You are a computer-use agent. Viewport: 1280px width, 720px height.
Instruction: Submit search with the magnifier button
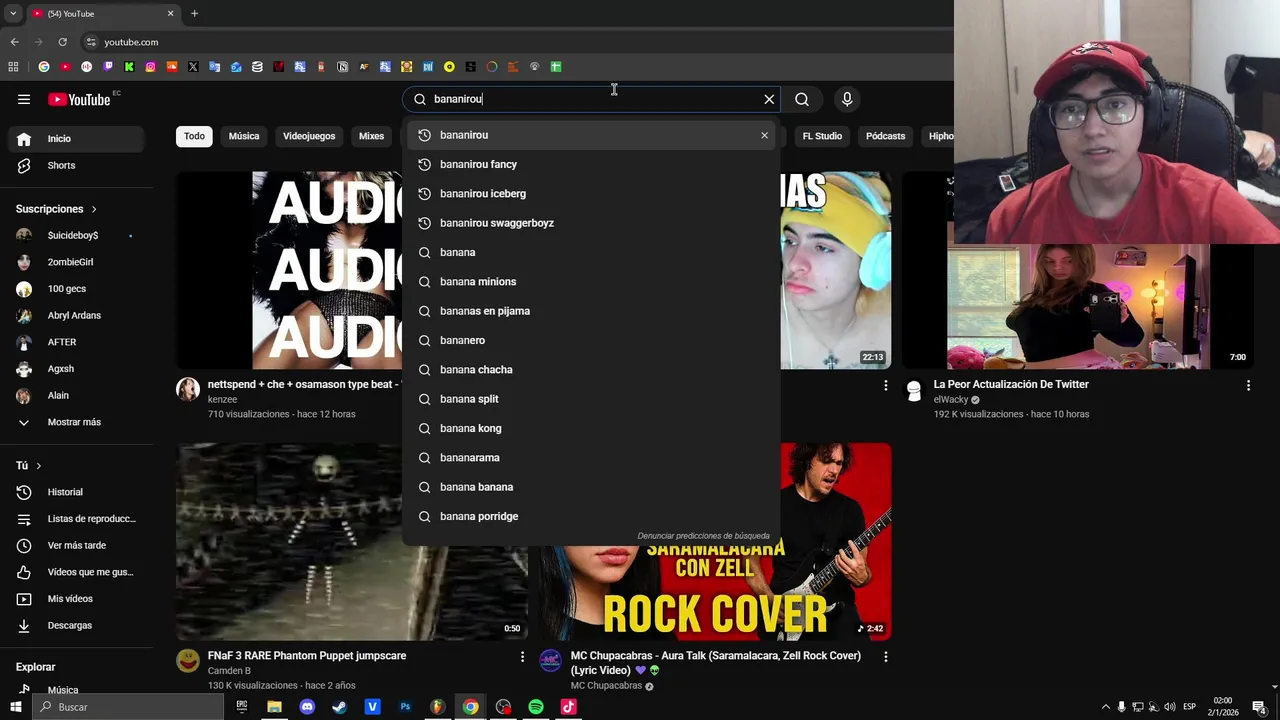click(802, 99)
